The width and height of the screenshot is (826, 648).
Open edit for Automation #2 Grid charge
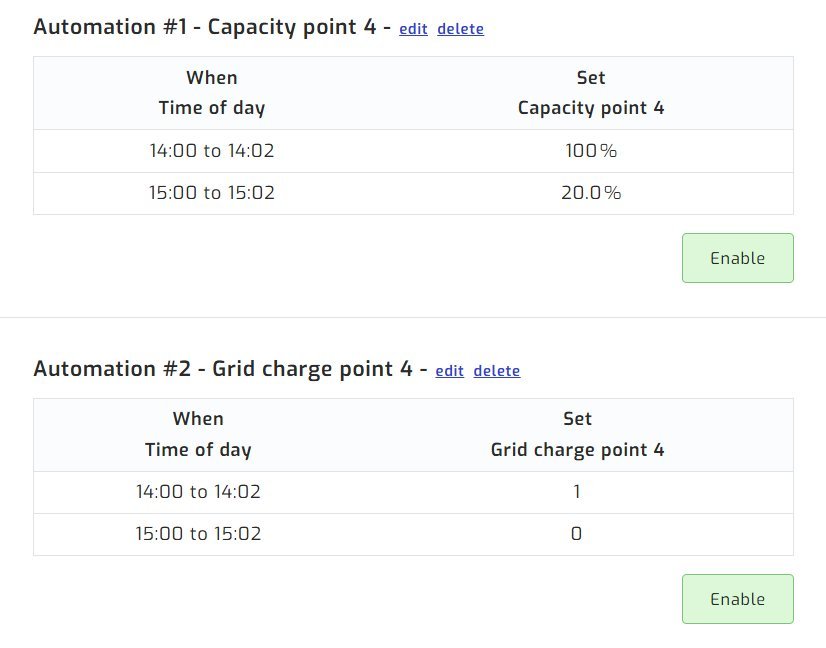[x=449, y=371]
